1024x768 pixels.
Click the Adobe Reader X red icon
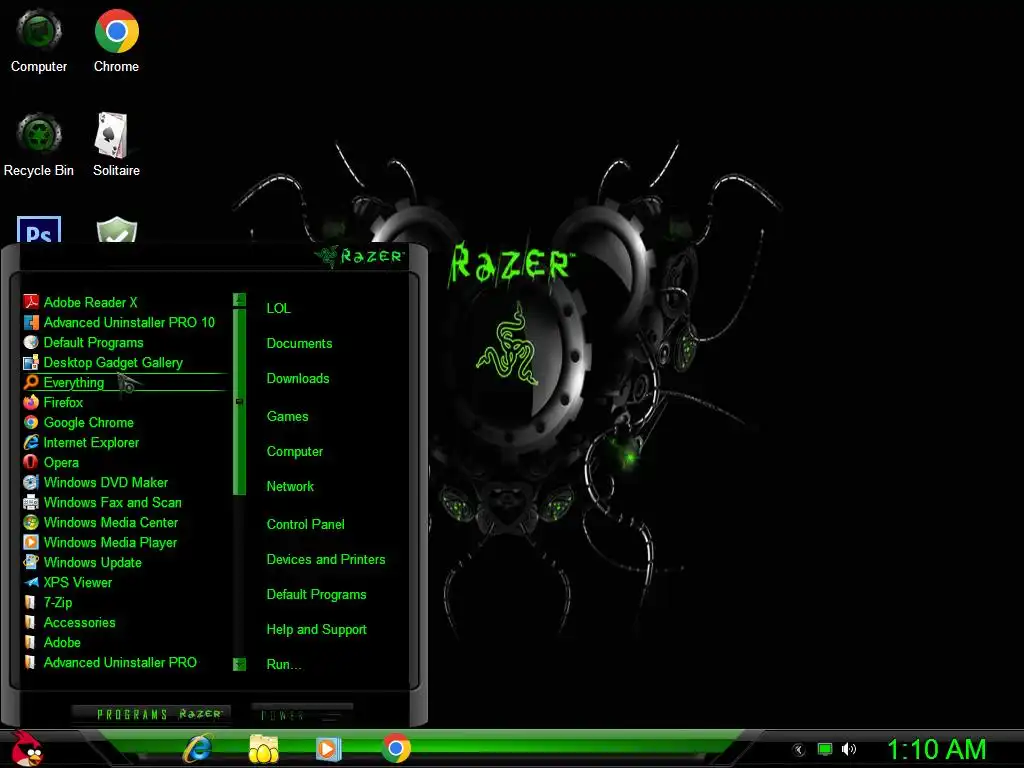(31, 302)
